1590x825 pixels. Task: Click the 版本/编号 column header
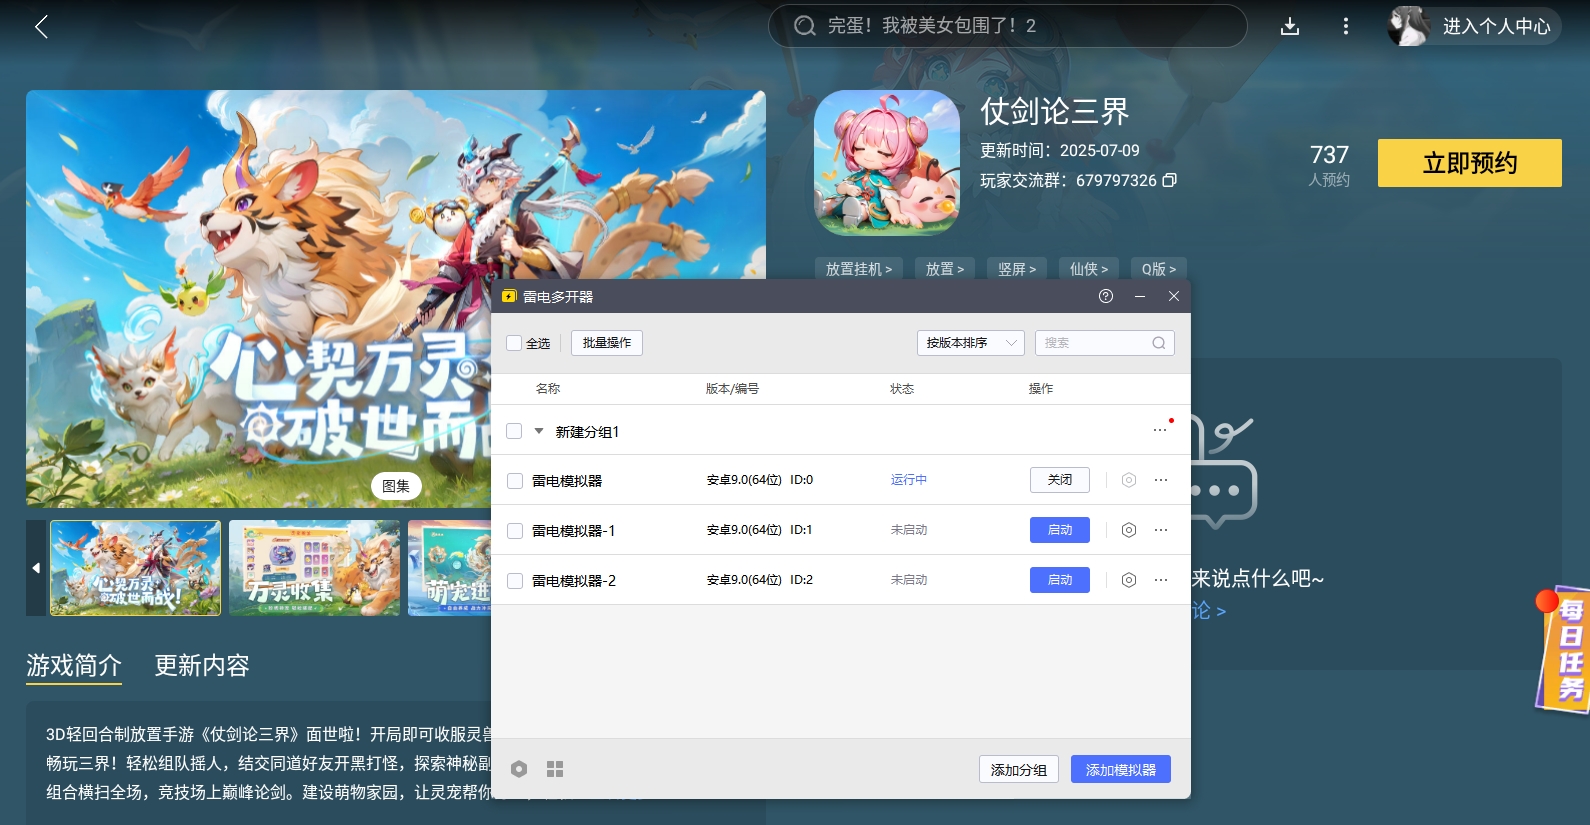click(732, 389)
